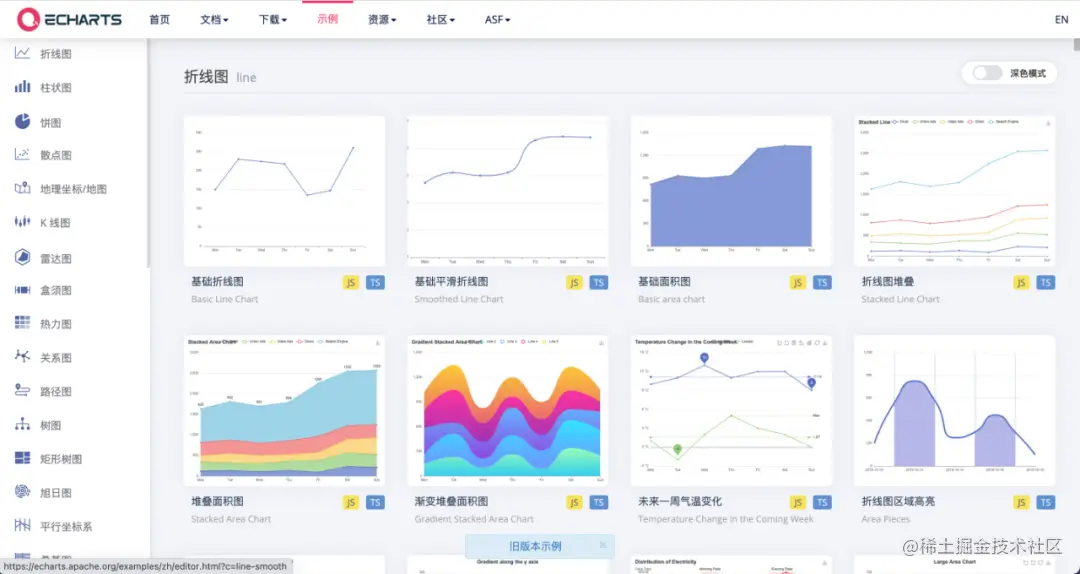The image size is (1080, 574).
Task: Select the graph 关系图 sidebar icon
Action: point(22,356)
